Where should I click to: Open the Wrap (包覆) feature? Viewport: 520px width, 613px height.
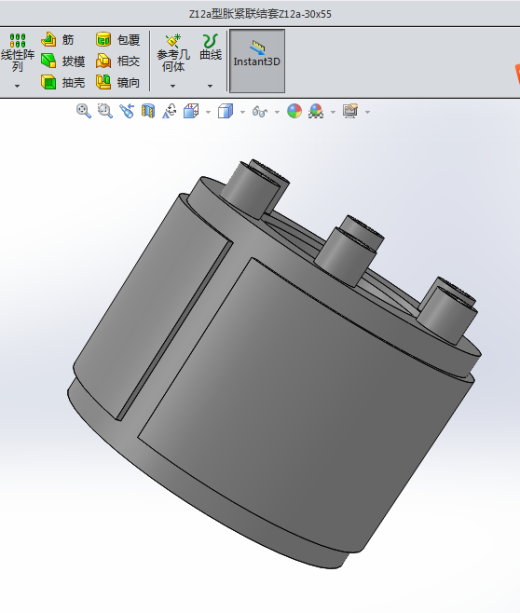118,39
